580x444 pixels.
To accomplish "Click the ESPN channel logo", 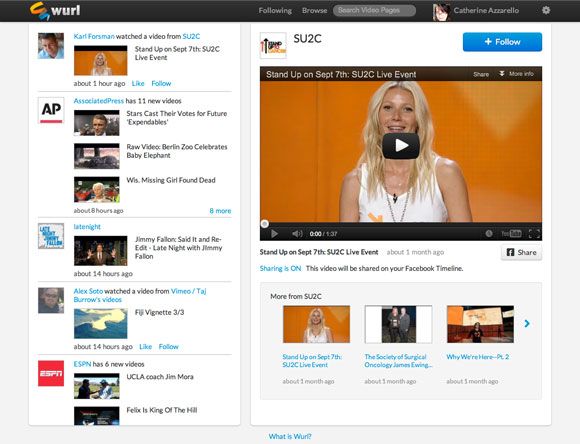I will tap(51, 373).
